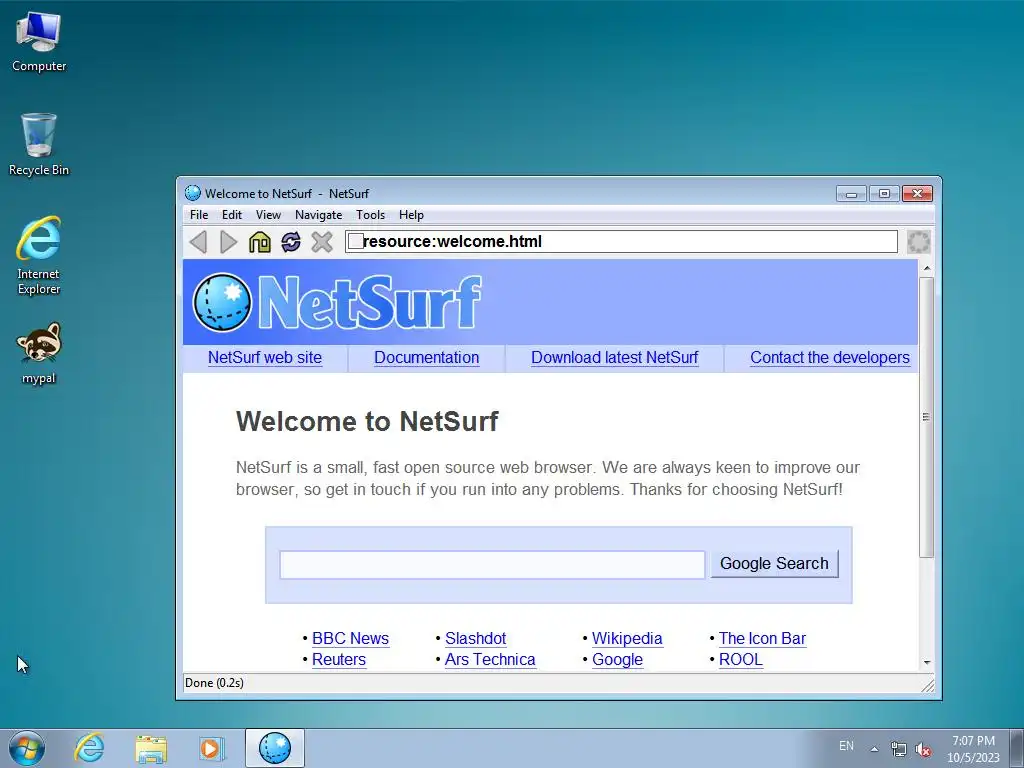This screenshot has height=768, width=1024.
Task: Click the NetSurf icon in the title bar
Action: [x=193, y=193]
